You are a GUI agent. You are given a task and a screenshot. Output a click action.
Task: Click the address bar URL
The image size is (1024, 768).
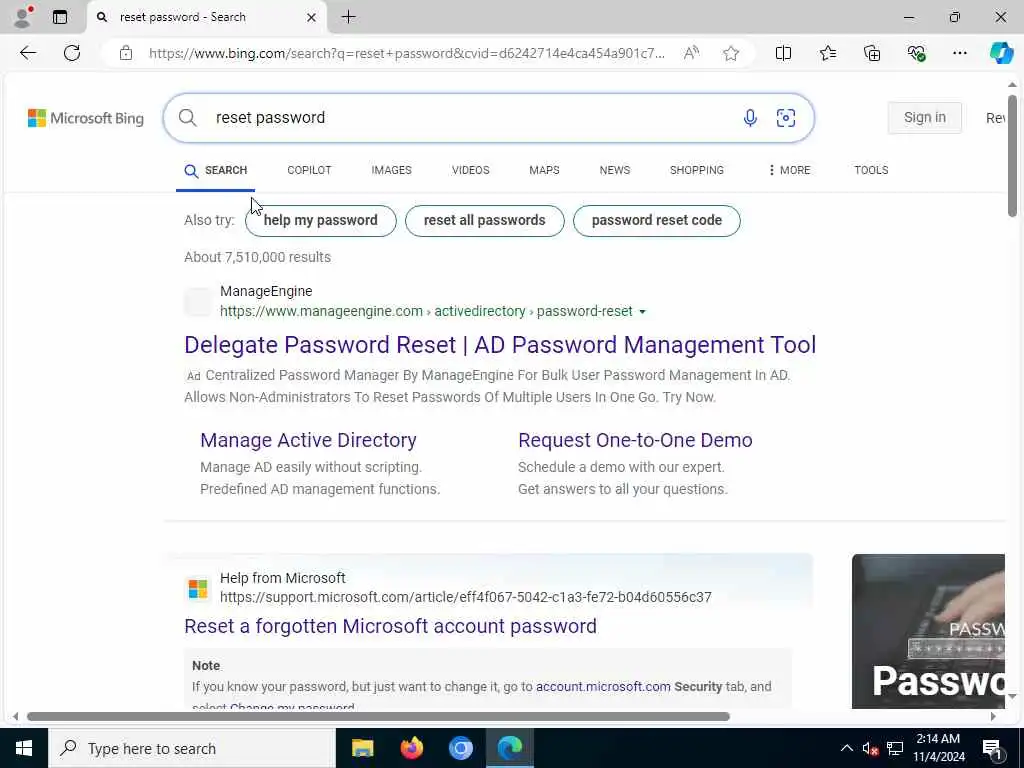click(407, 54)
